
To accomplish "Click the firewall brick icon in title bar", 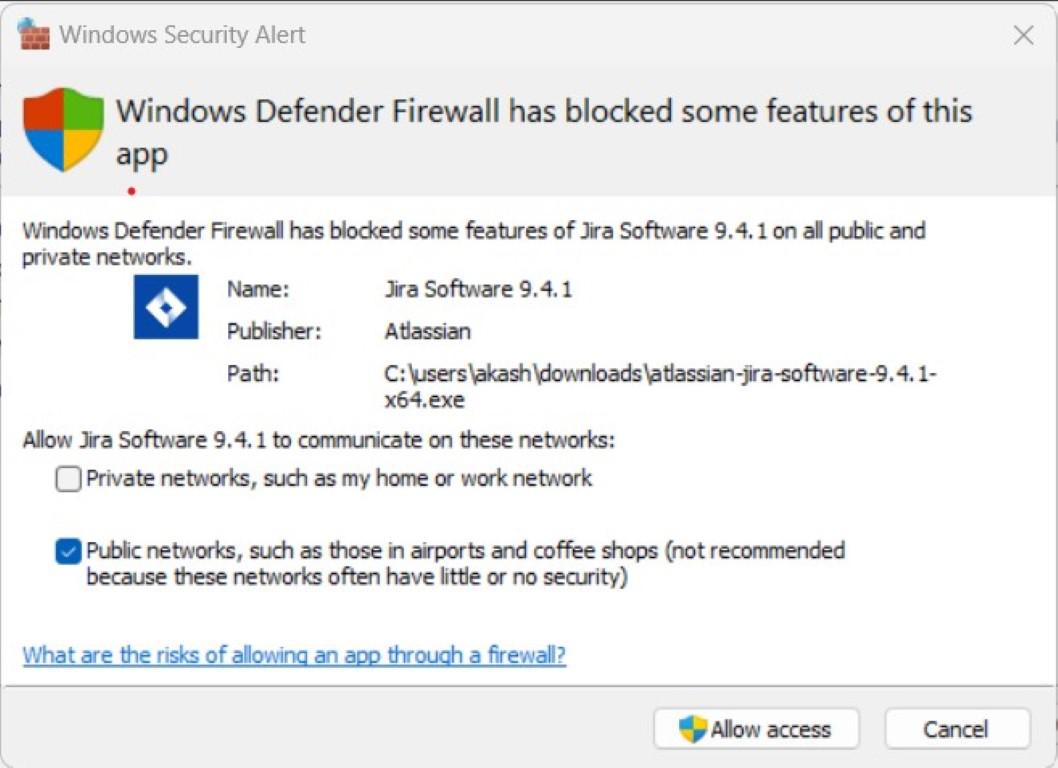I will click(x=34, y=35).
